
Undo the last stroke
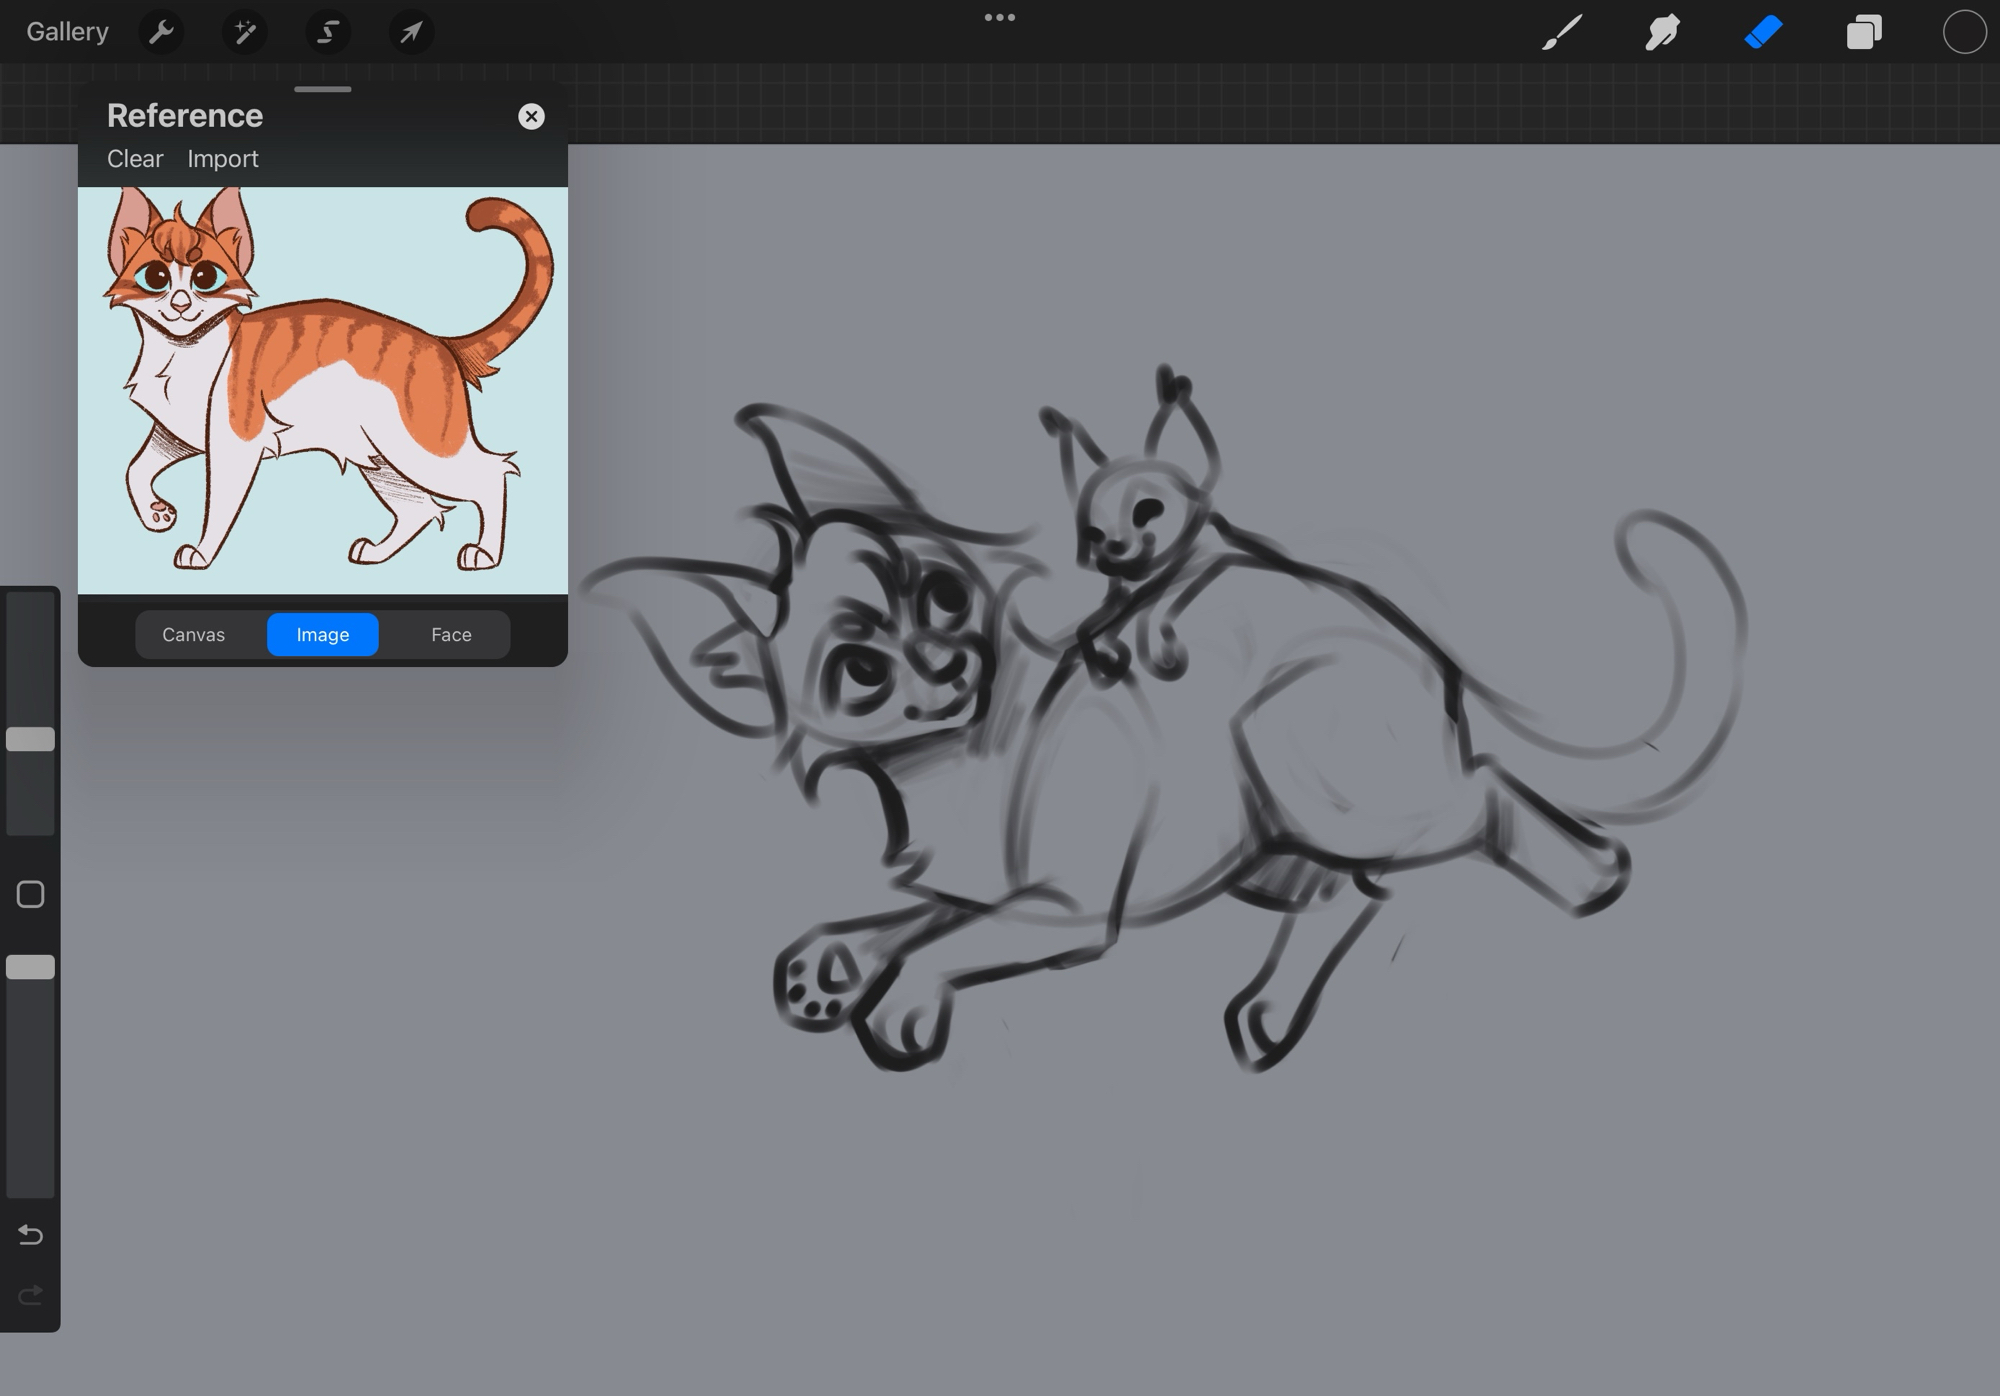(x=30, y=1235)
